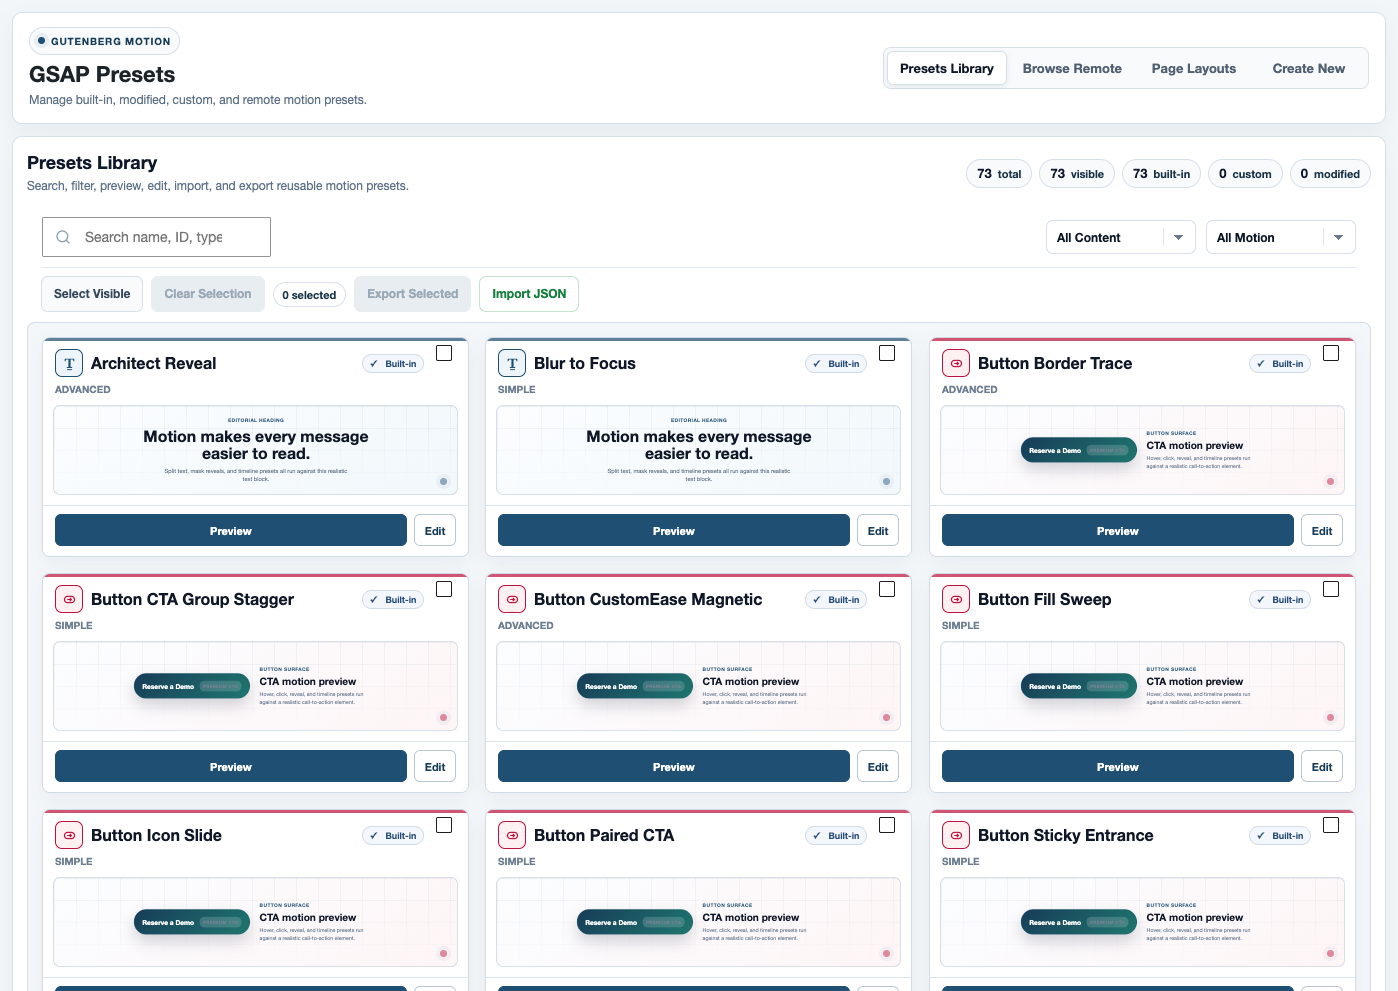Screen dimensions: 1398x991
Task: Click the Import JSON button
Action: pyautogui.click(x=529, y=294)
